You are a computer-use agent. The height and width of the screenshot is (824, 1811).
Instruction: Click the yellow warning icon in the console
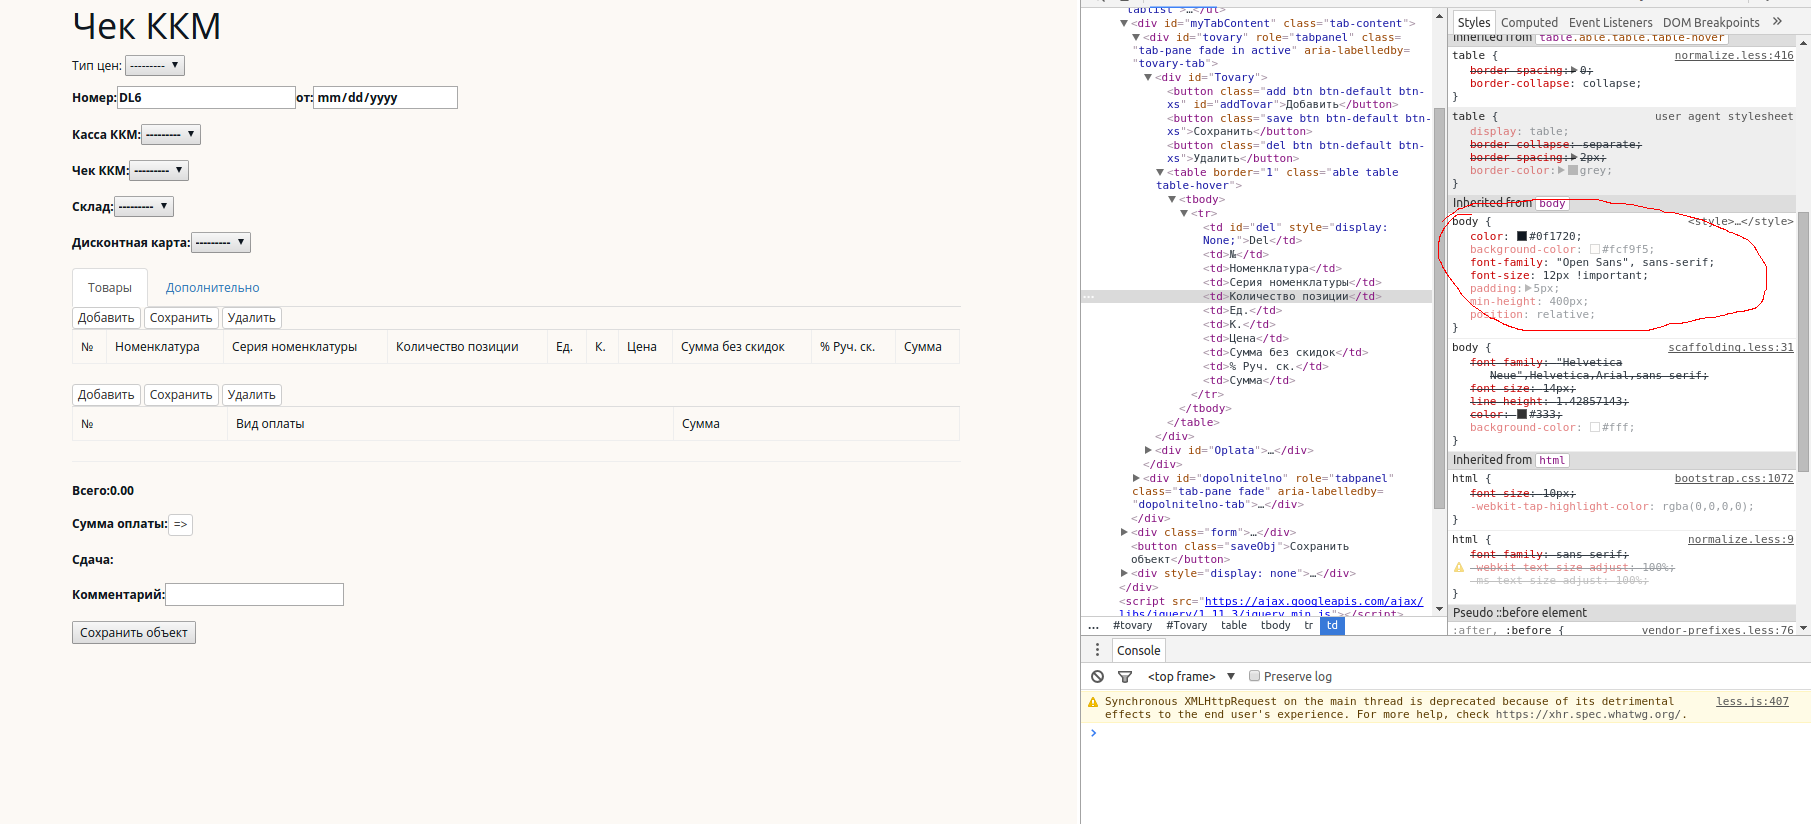tap(1093, 702)
